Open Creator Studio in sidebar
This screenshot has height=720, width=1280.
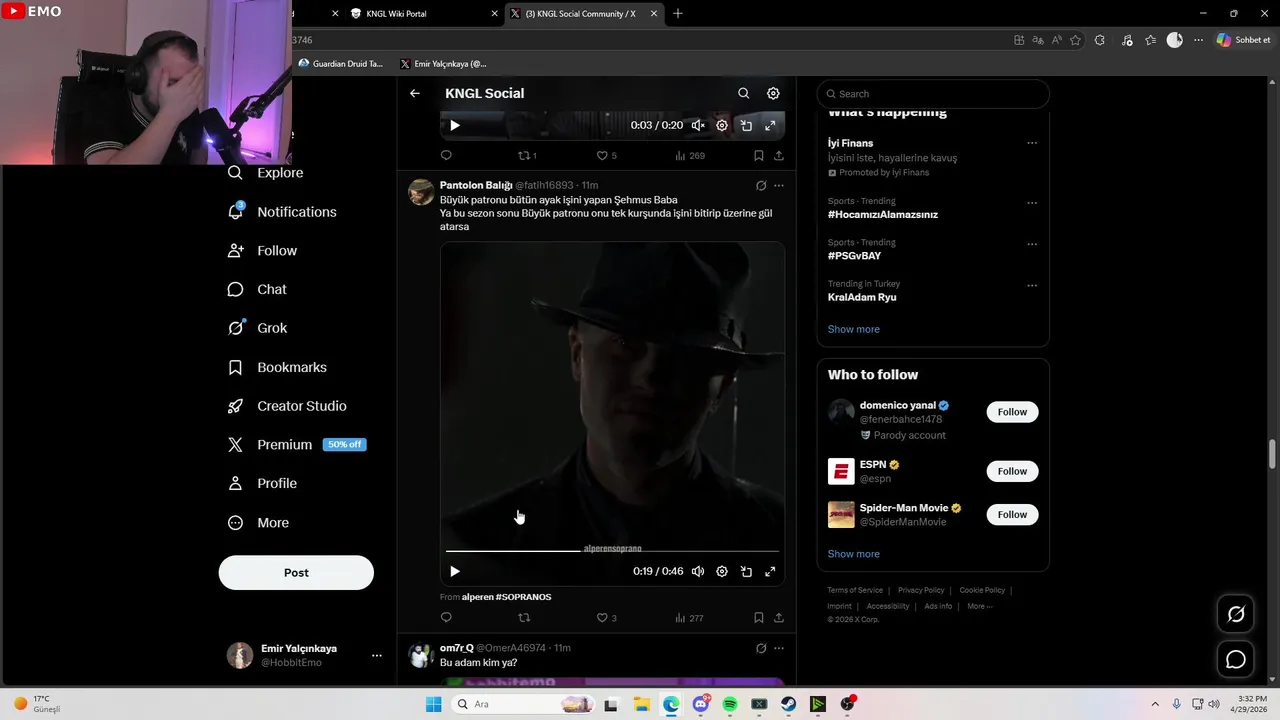click(x=287, y=406)
